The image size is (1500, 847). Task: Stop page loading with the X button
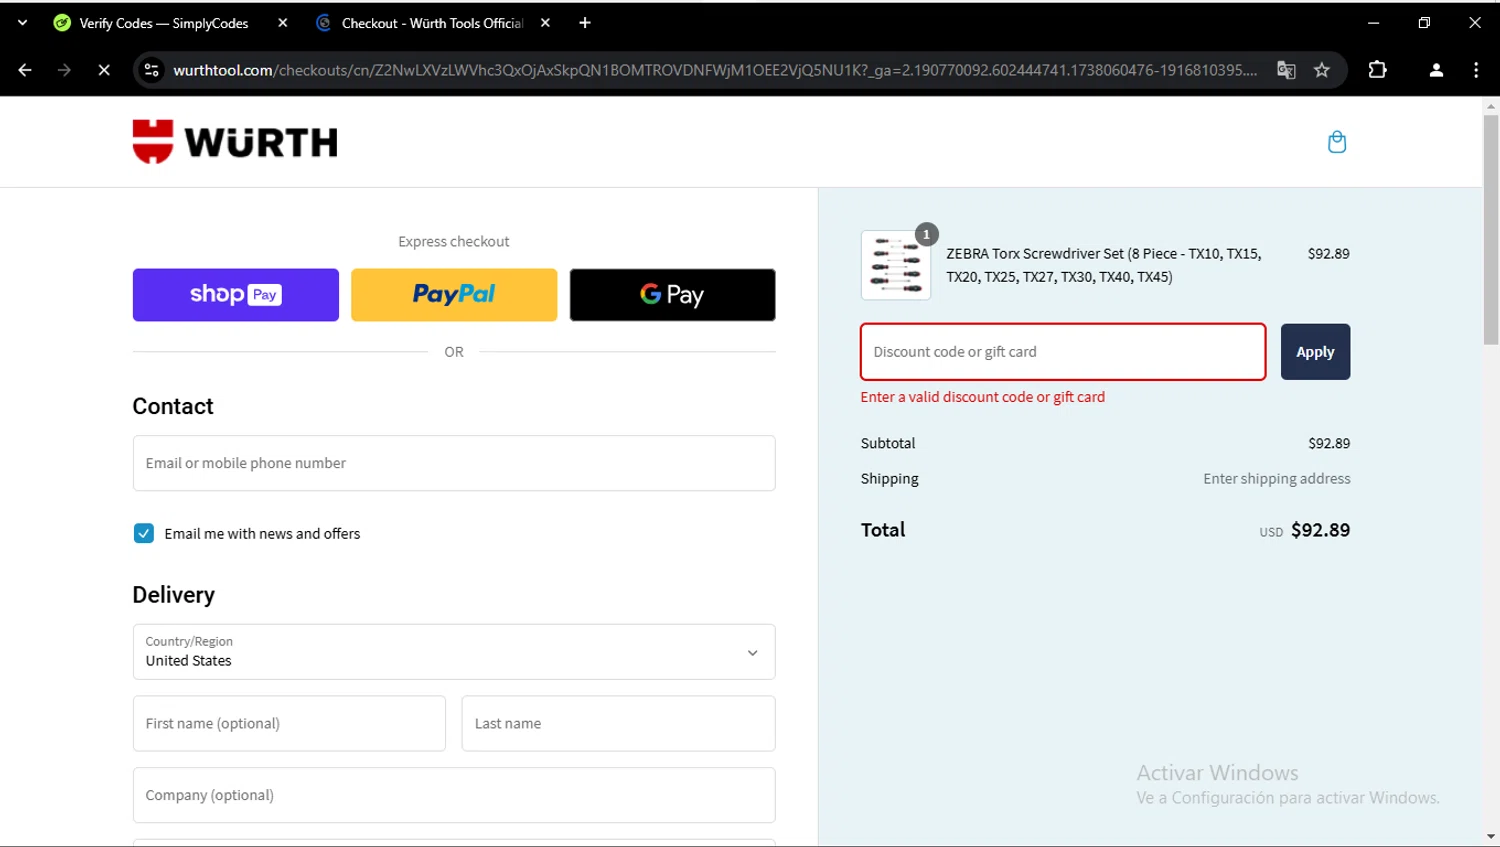[104, 70]
